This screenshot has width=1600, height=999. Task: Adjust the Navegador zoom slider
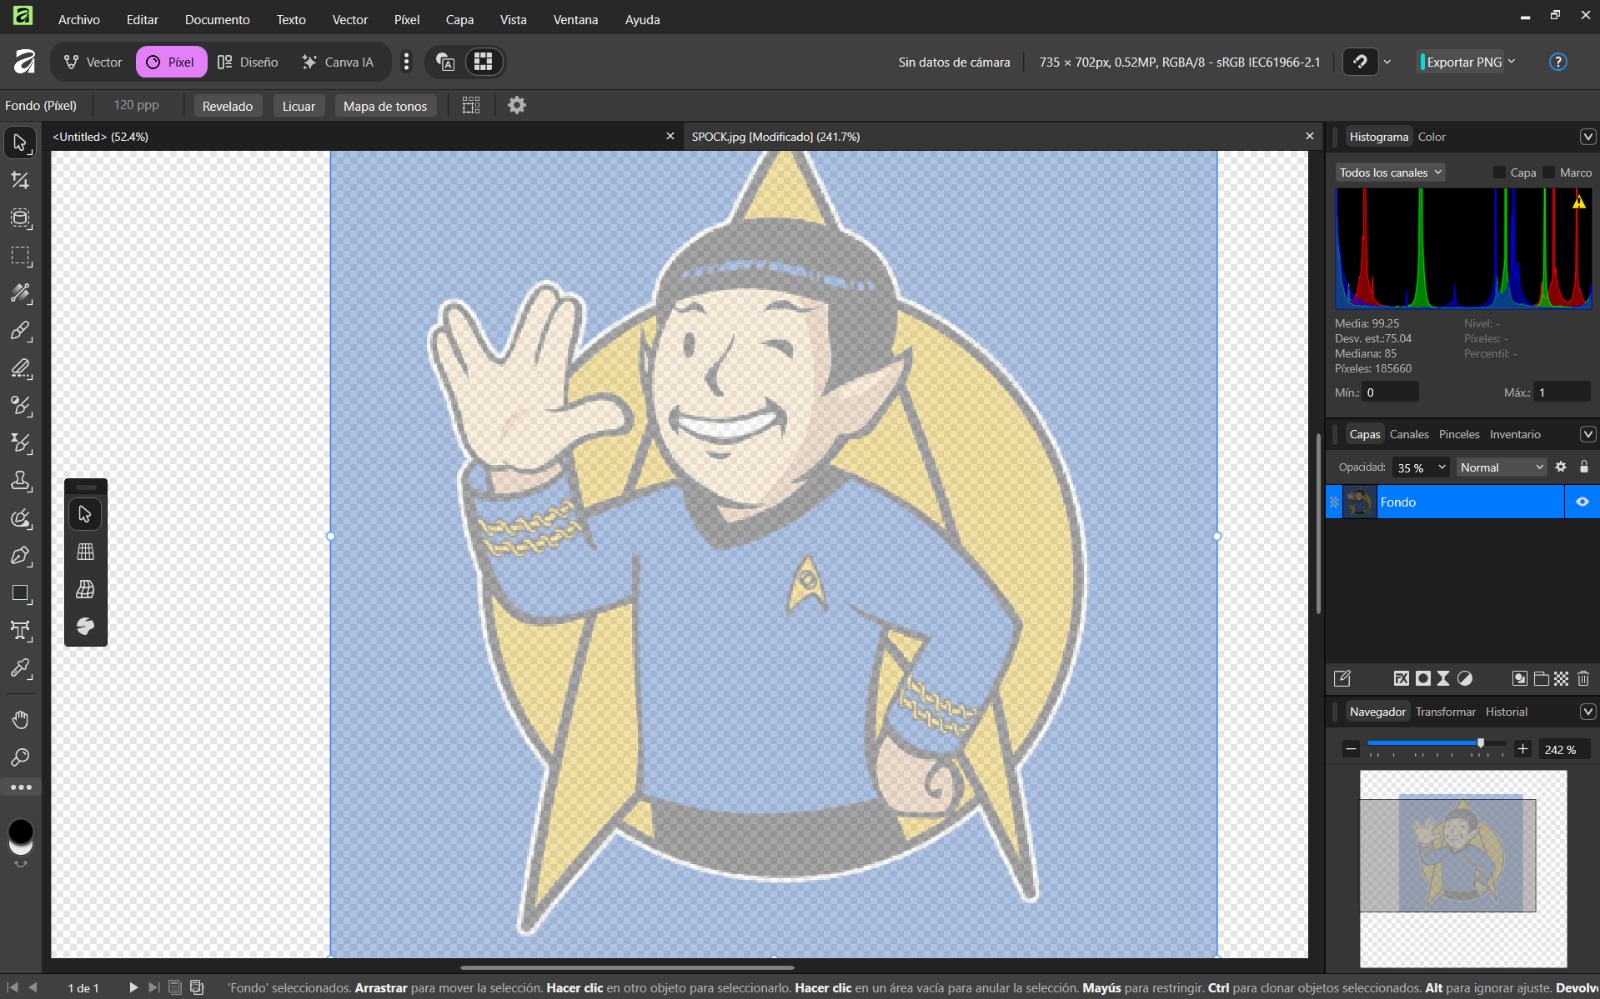1480,743
